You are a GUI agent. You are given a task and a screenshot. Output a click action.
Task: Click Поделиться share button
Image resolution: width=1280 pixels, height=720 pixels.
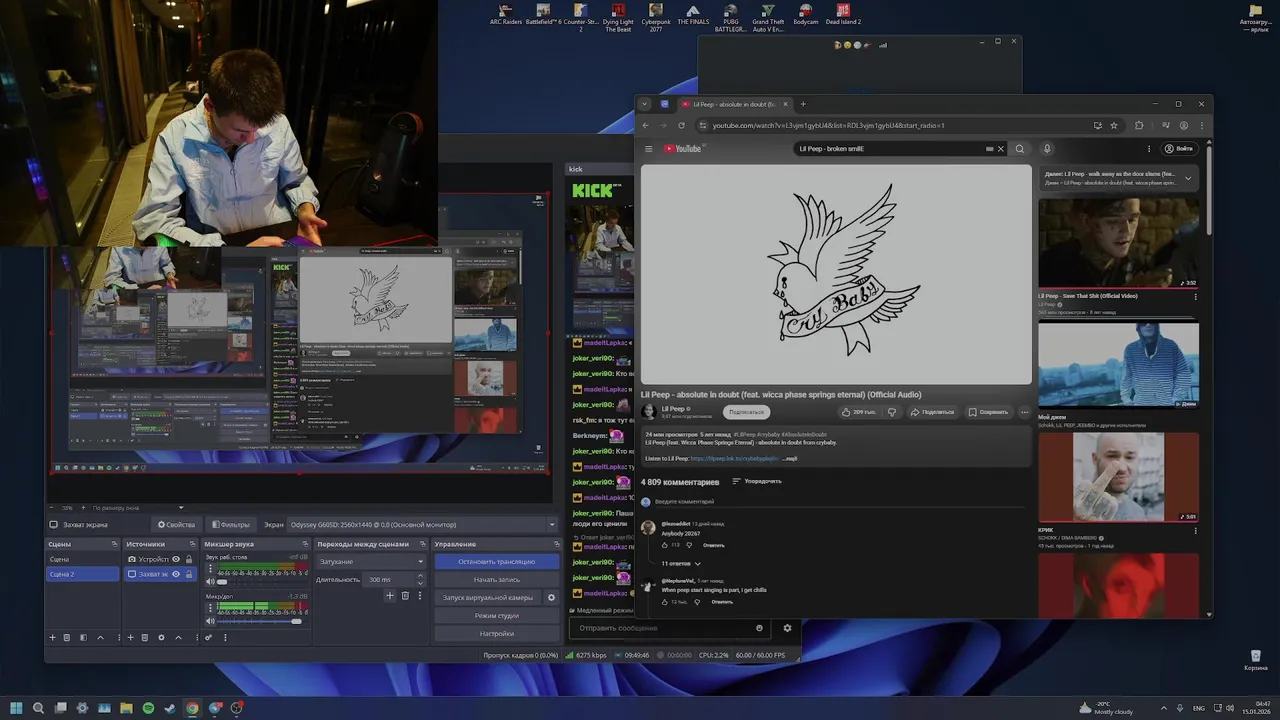point(932,412)
